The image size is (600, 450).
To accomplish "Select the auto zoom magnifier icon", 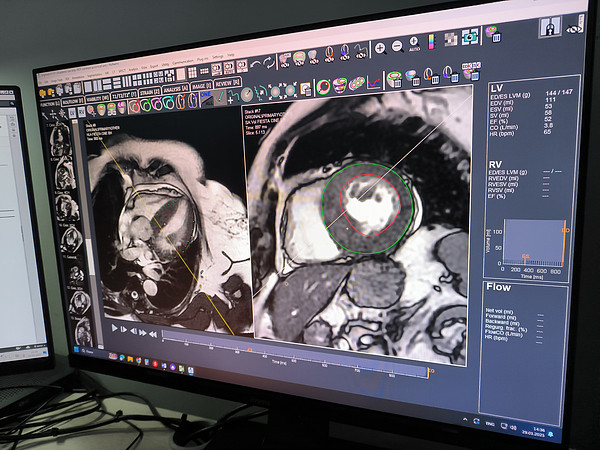I will point(412,45).
